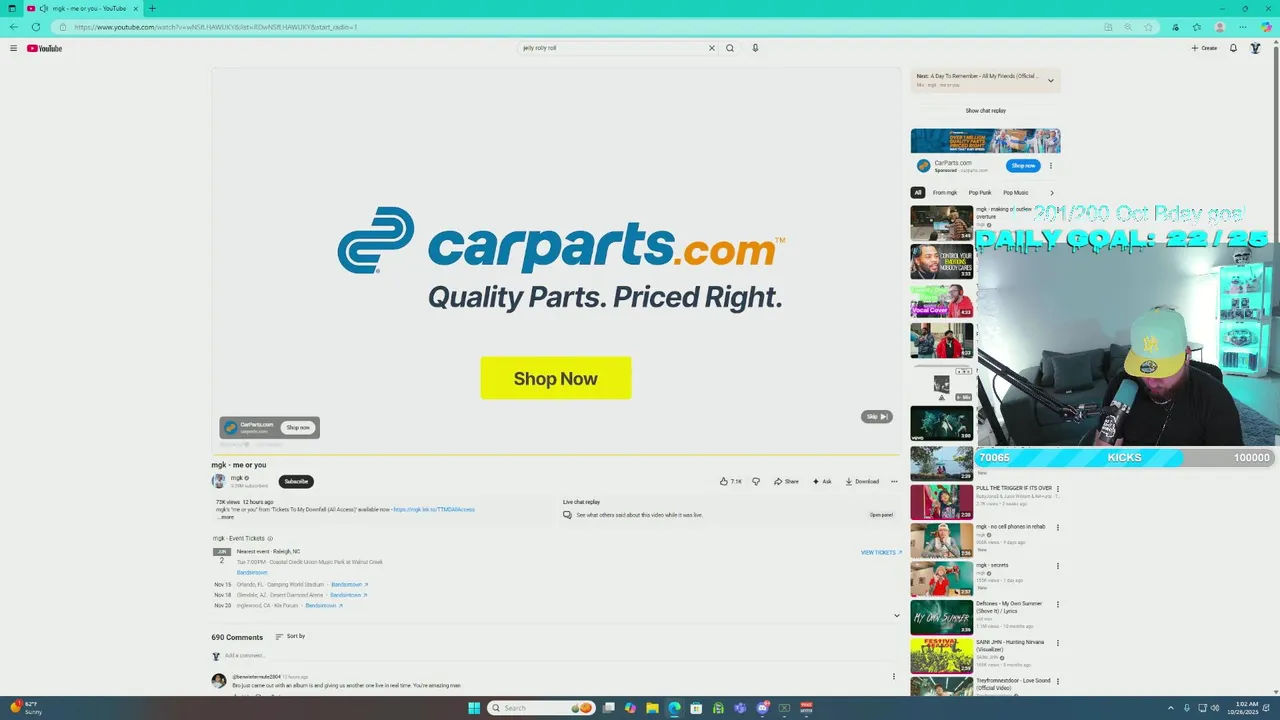Click the yellow ad progress bar

pos(555,455)
